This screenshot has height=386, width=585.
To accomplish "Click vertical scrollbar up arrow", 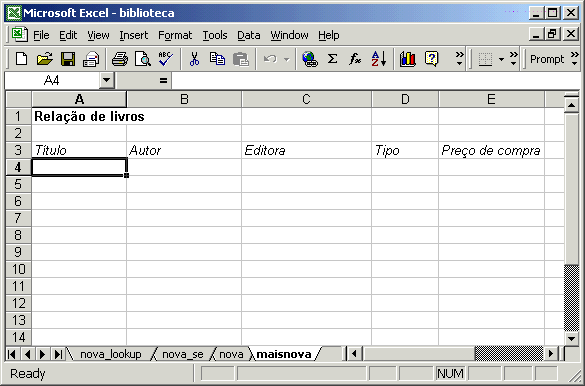I will pos(571,105).
